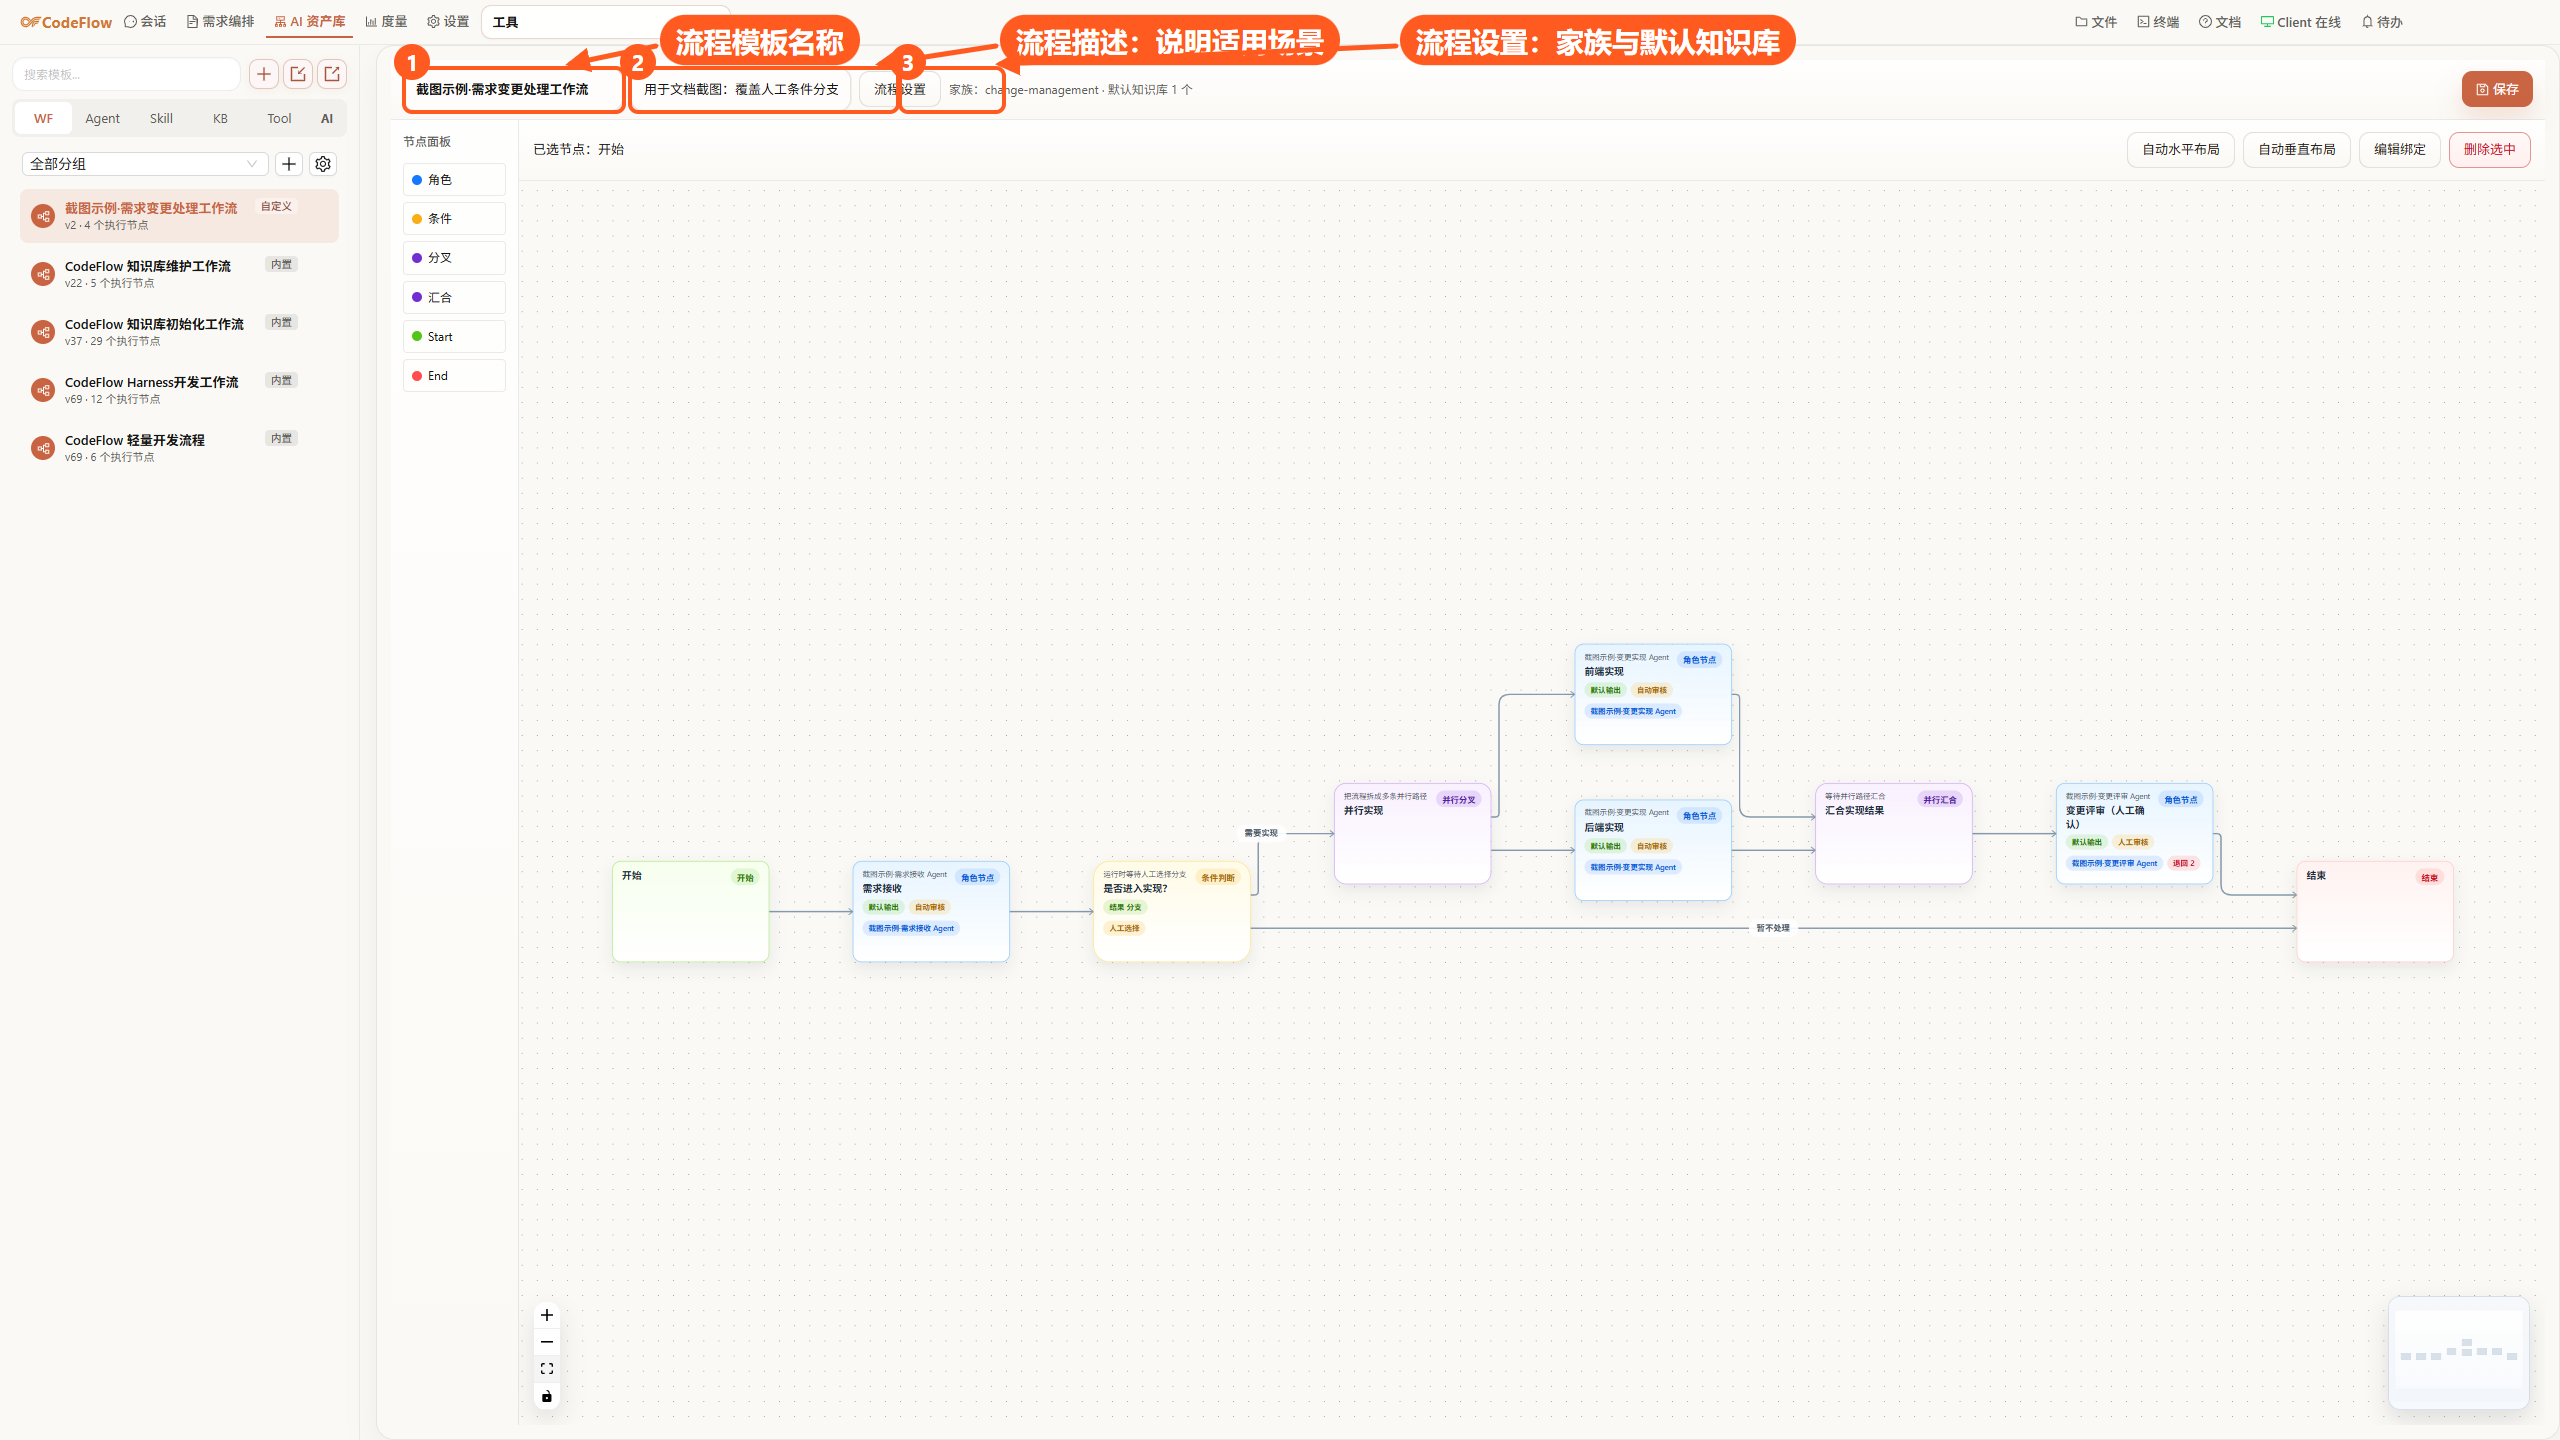Select the 结束 node on the canvas
Image resolution: width=2560 pixels, height=1440 pixels.
click(x=2375, y=912)
